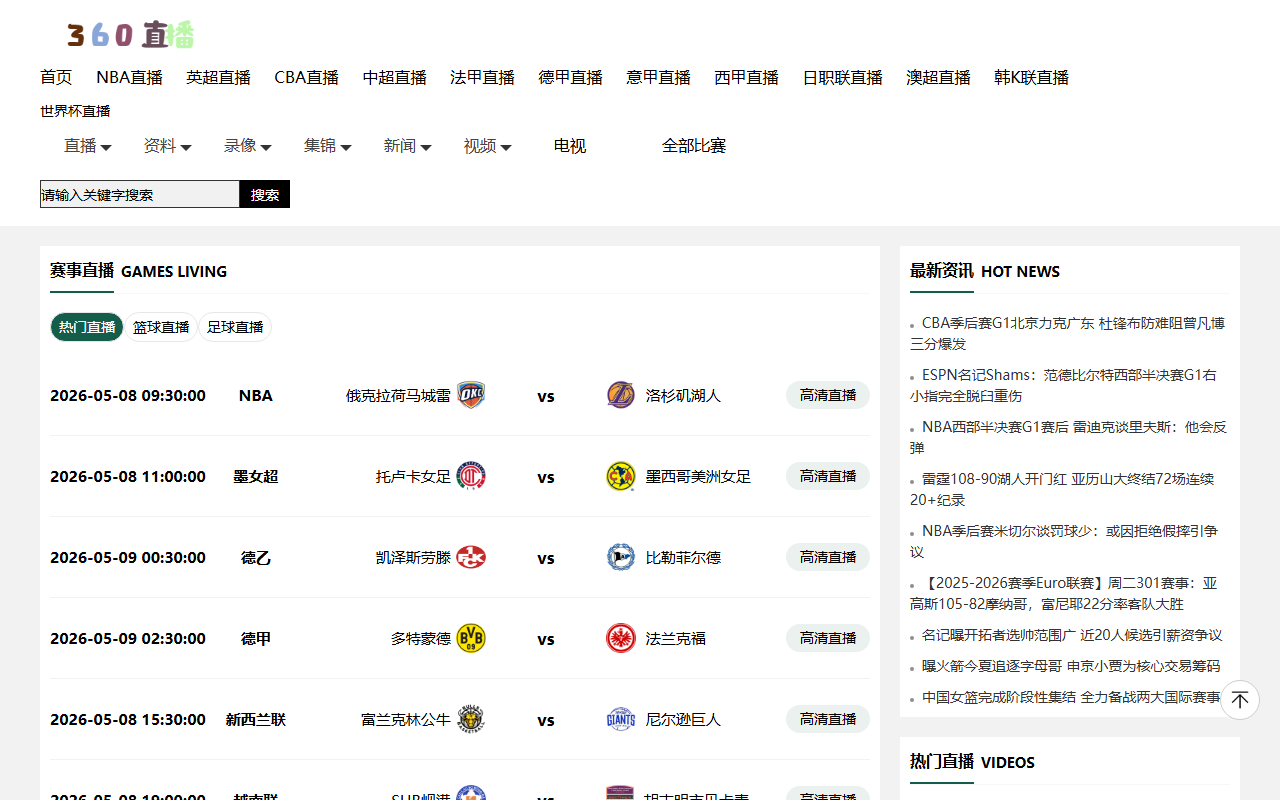Open 意甲直播 in top navigation
This screenshot has height=800, width=1280.
(658, 77)
